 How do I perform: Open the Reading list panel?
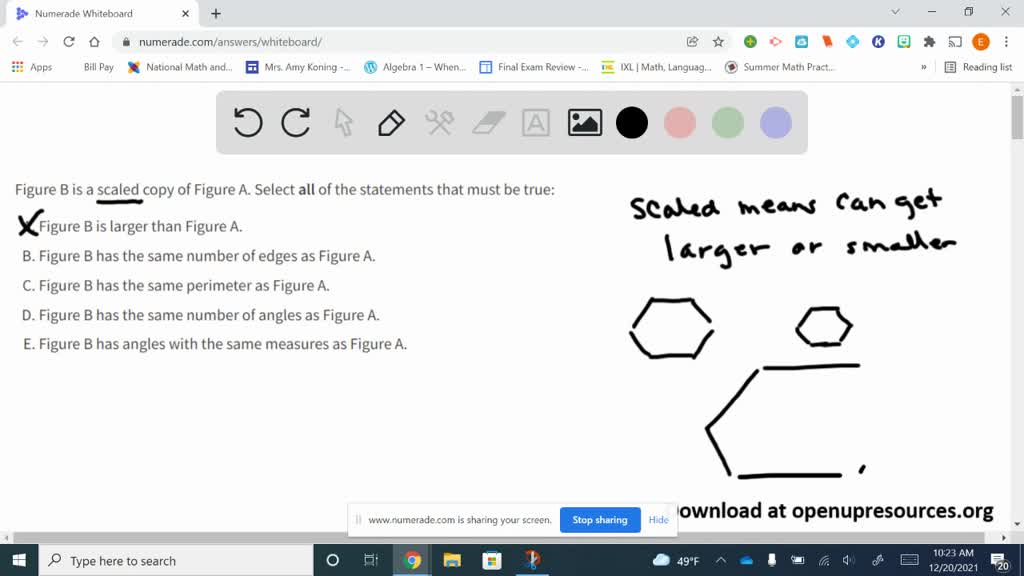(x=978, y=67)
